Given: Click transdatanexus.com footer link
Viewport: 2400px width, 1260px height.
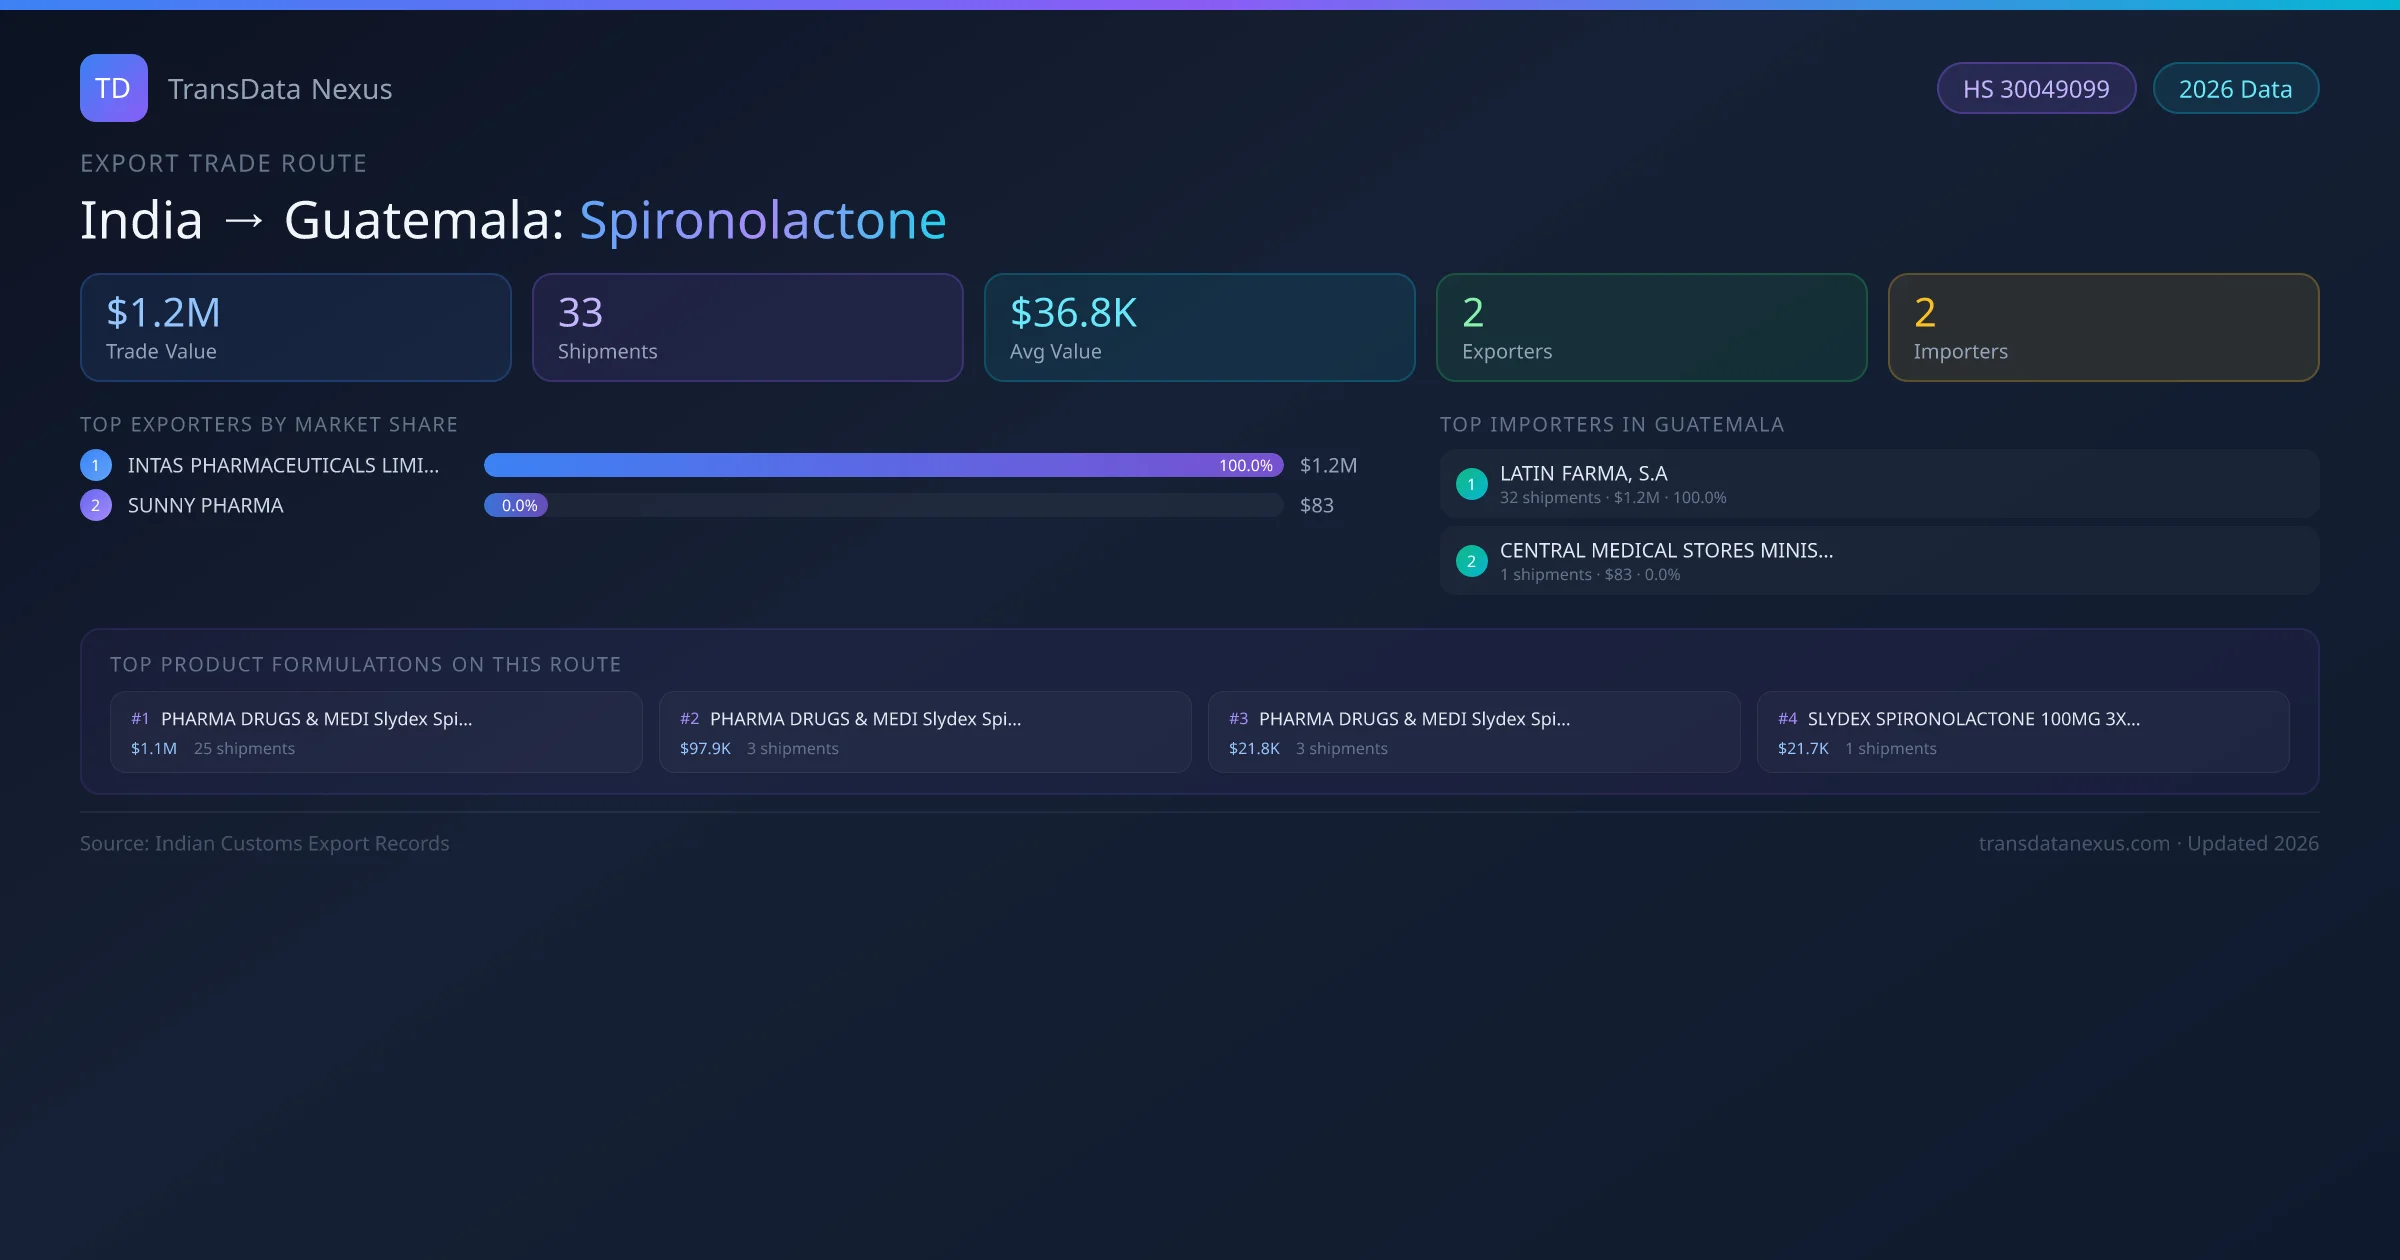Looking at the screenshot, I should (x=2074, y=843).
